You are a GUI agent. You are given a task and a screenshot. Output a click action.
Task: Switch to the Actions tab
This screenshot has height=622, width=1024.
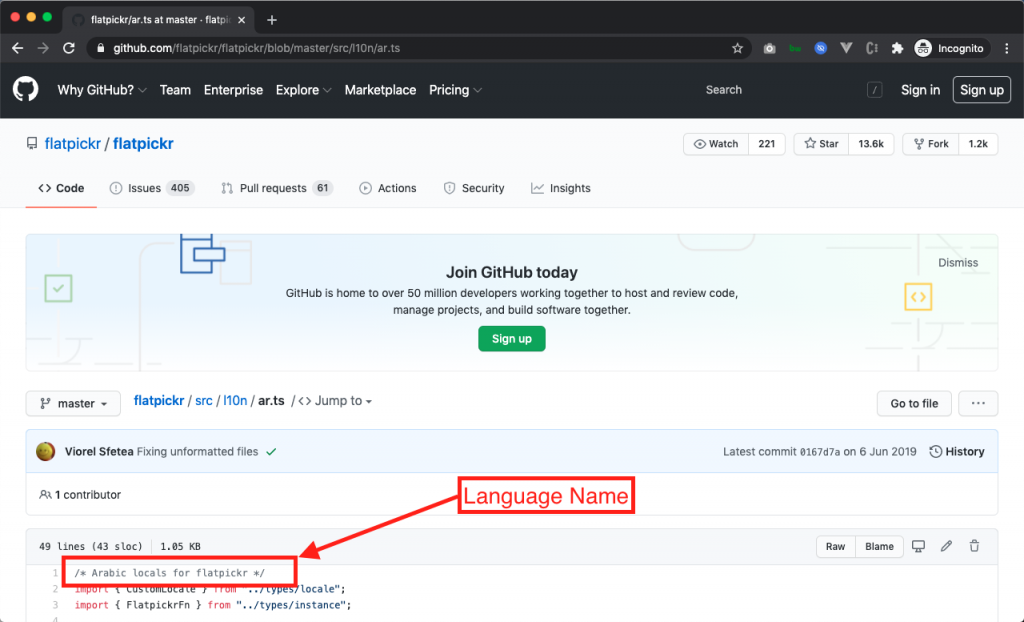point(388,188)
